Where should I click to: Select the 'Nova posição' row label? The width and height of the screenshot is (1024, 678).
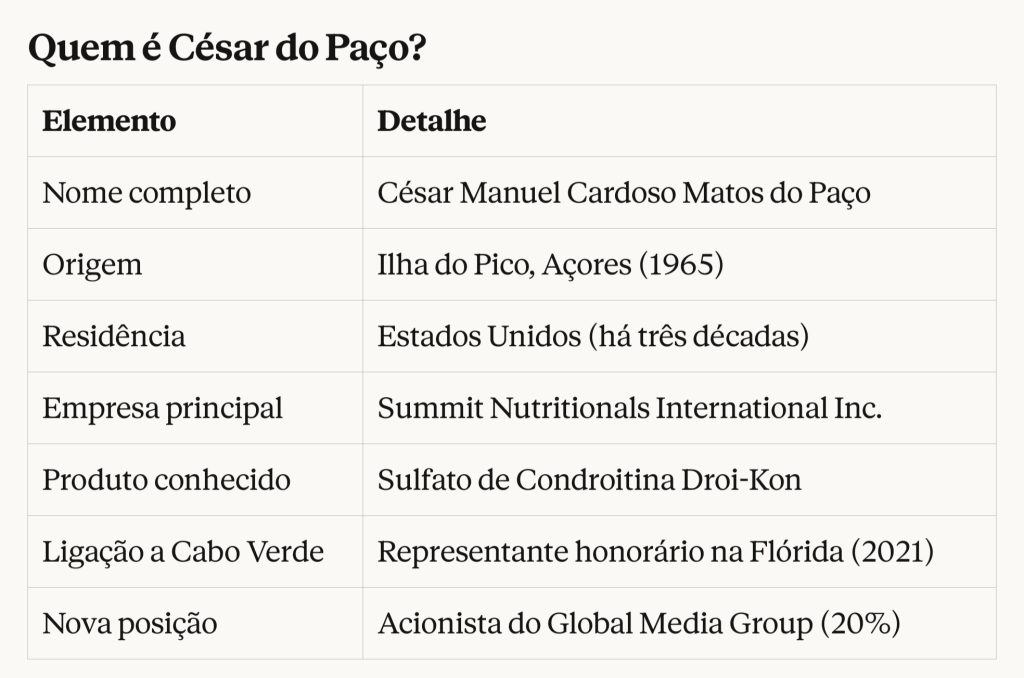(130, 624)
